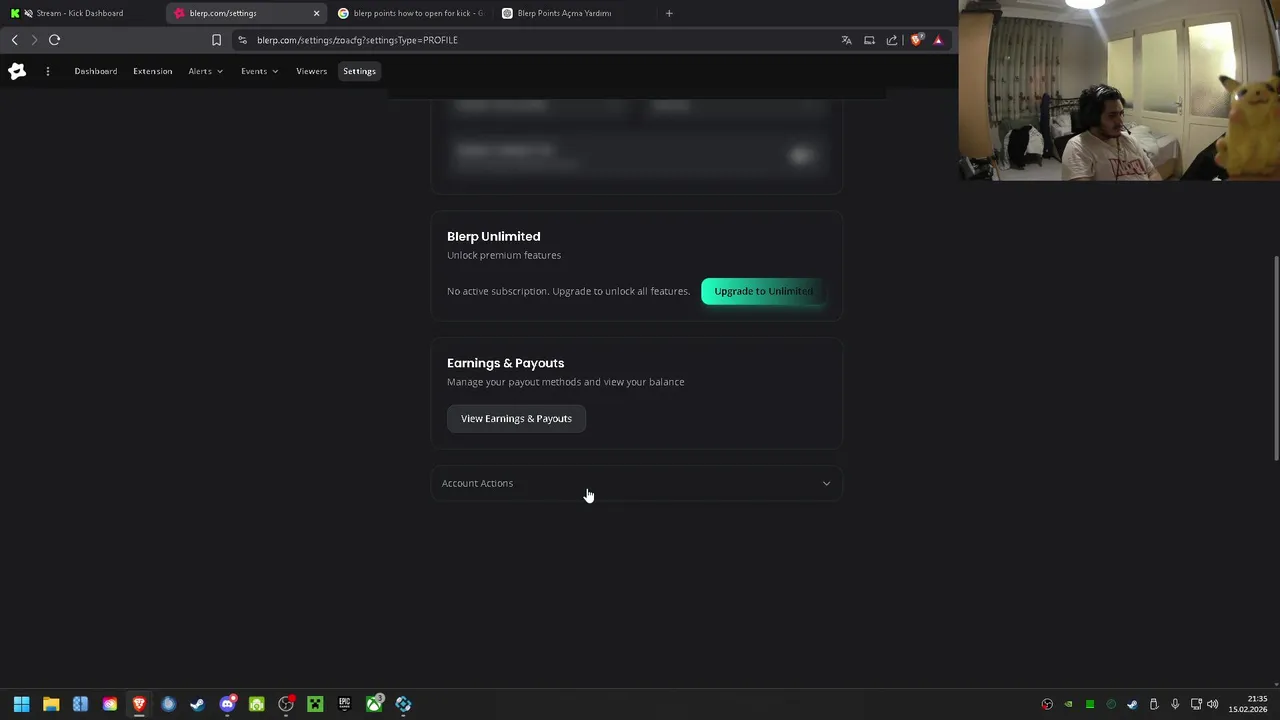The width and height of the screenshot is (1280, 720).
Task: Expand the Account Actions section
Action: [x=636, y=483]
